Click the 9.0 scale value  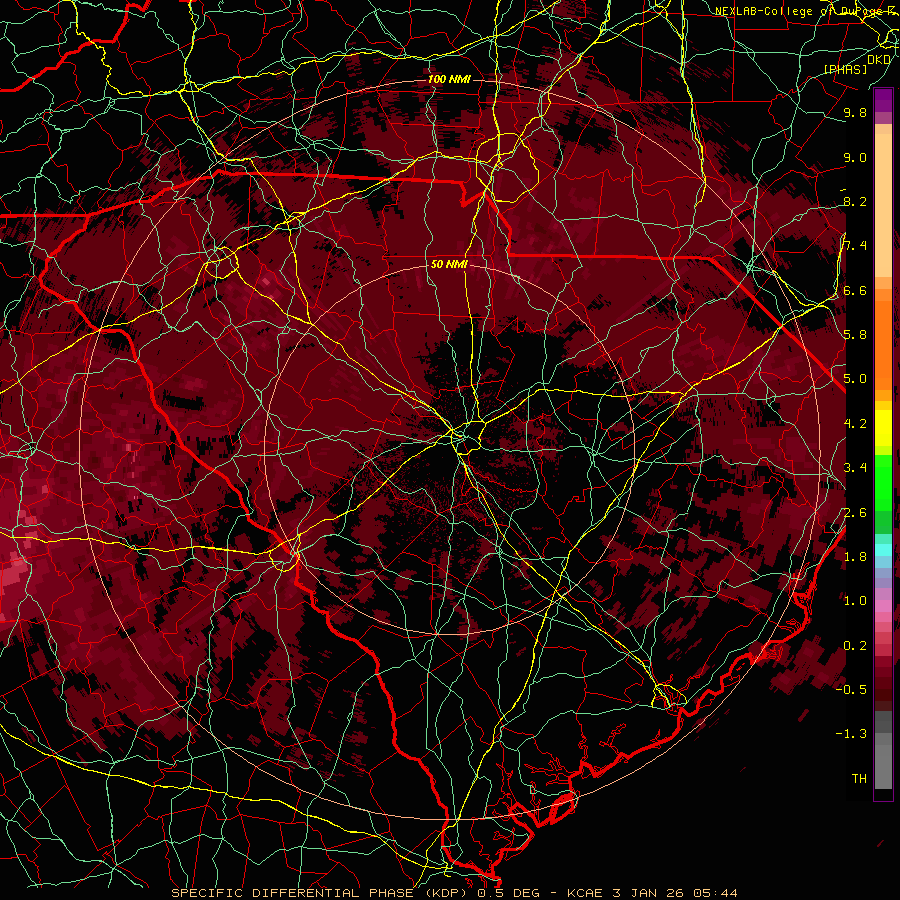click(855, 158)
